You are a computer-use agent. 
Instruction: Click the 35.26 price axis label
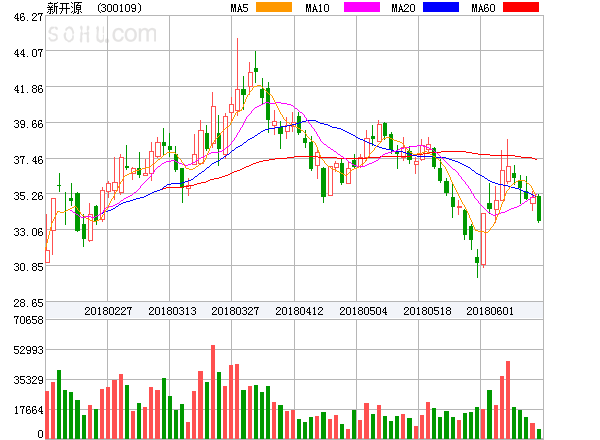(x=28, y=196)
